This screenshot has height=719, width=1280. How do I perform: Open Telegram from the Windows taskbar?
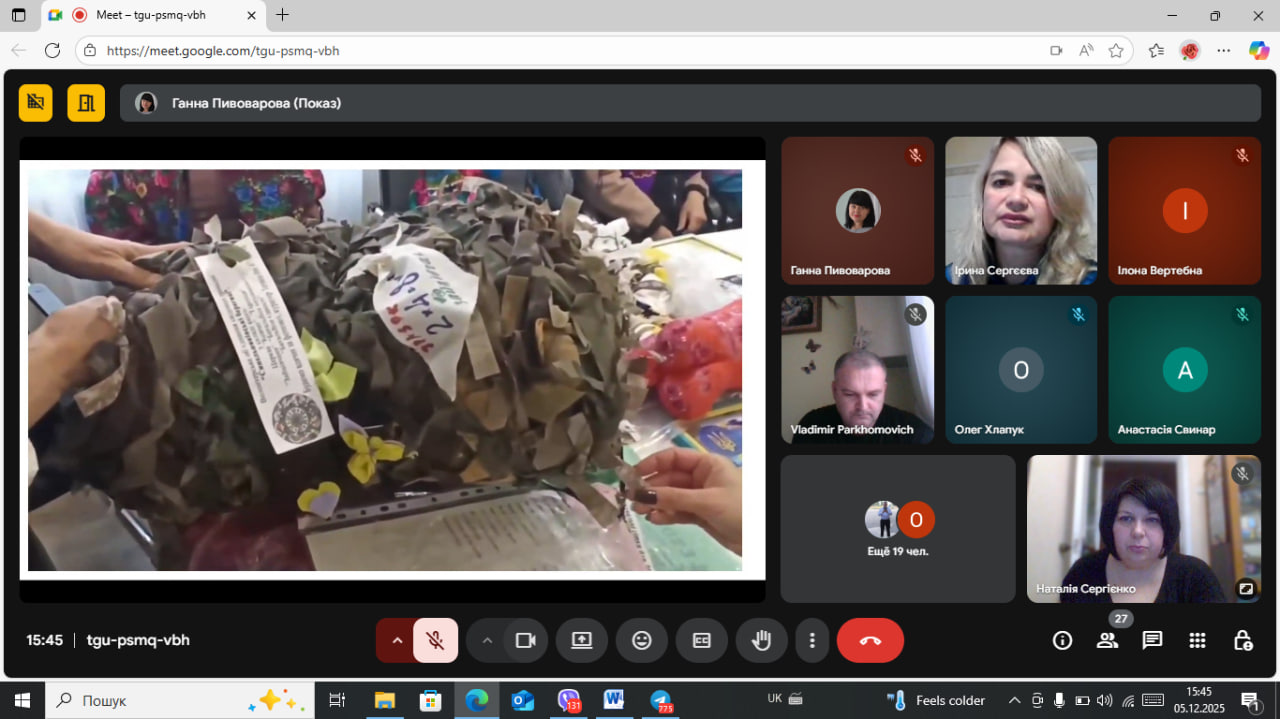(660, 700)
